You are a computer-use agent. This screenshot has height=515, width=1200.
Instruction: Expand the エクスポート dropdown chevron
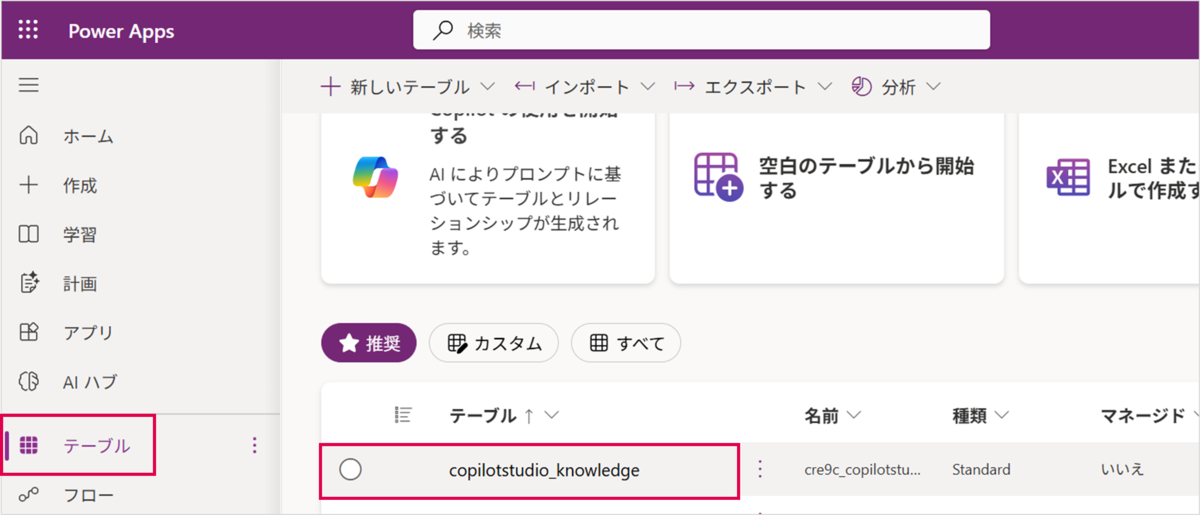tap(824, 87)
